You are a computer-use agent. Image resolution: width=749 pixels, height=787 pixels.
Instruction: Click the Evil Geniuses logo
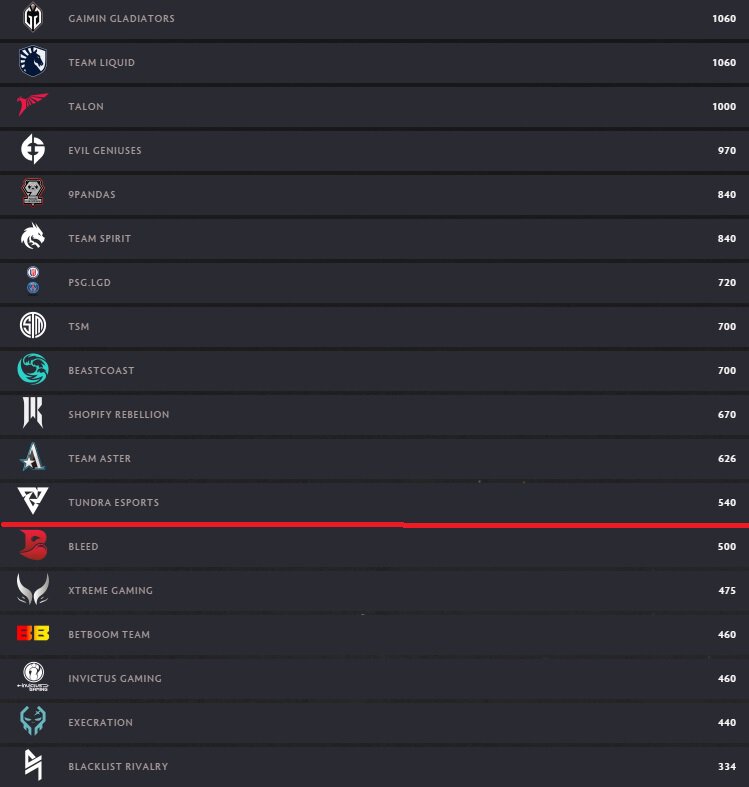coord(33,150)
